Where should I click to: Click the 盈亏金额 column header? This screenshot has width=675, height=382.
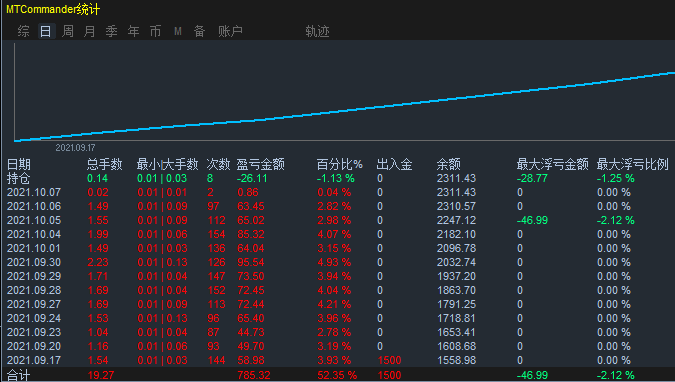pos(260,164)
